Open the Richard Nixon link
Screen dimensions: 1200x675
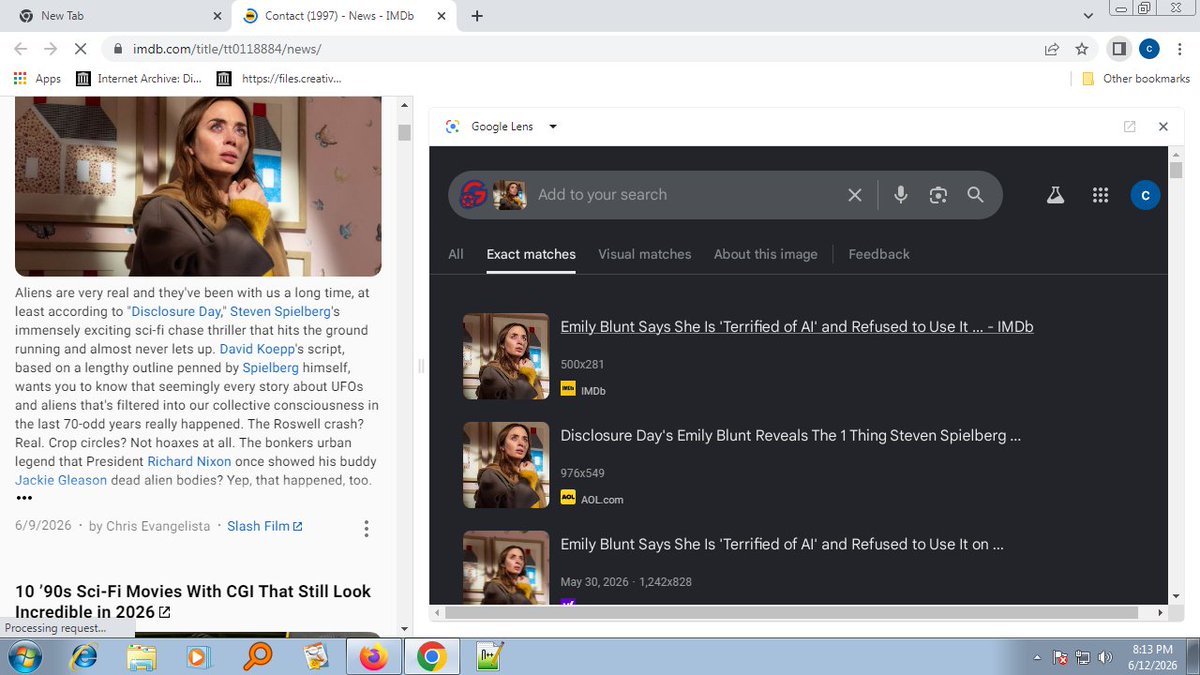click(189, 461)
